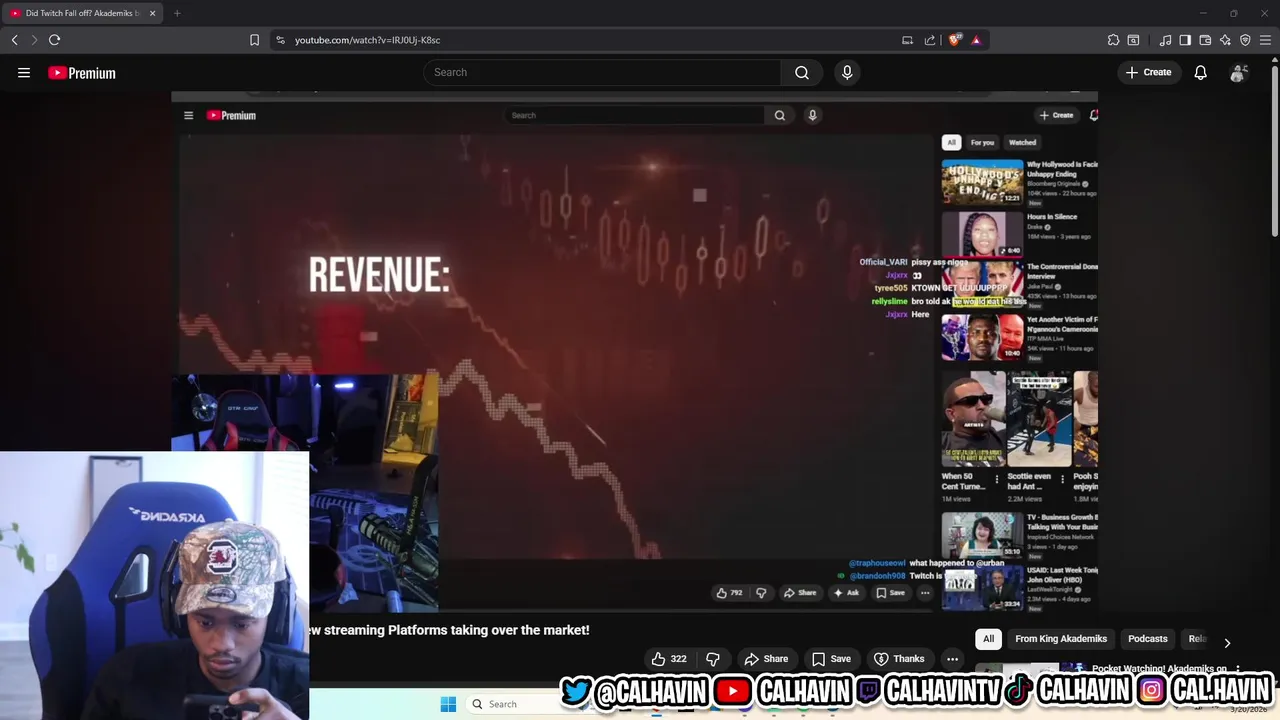
Task: Open the browser main hamburger menu
Action: click(1265, 40)
